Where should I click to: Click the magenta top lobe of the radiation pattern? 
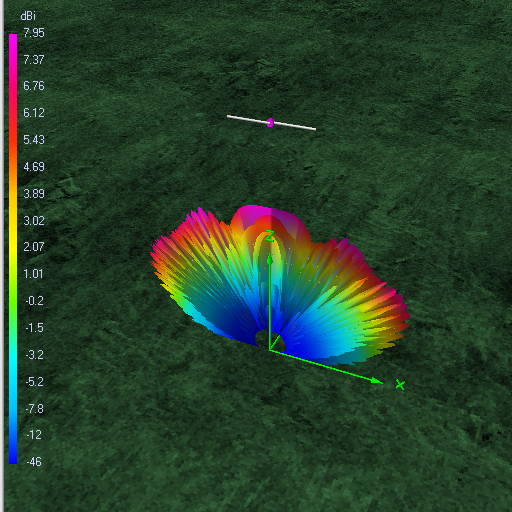(258, 213)
